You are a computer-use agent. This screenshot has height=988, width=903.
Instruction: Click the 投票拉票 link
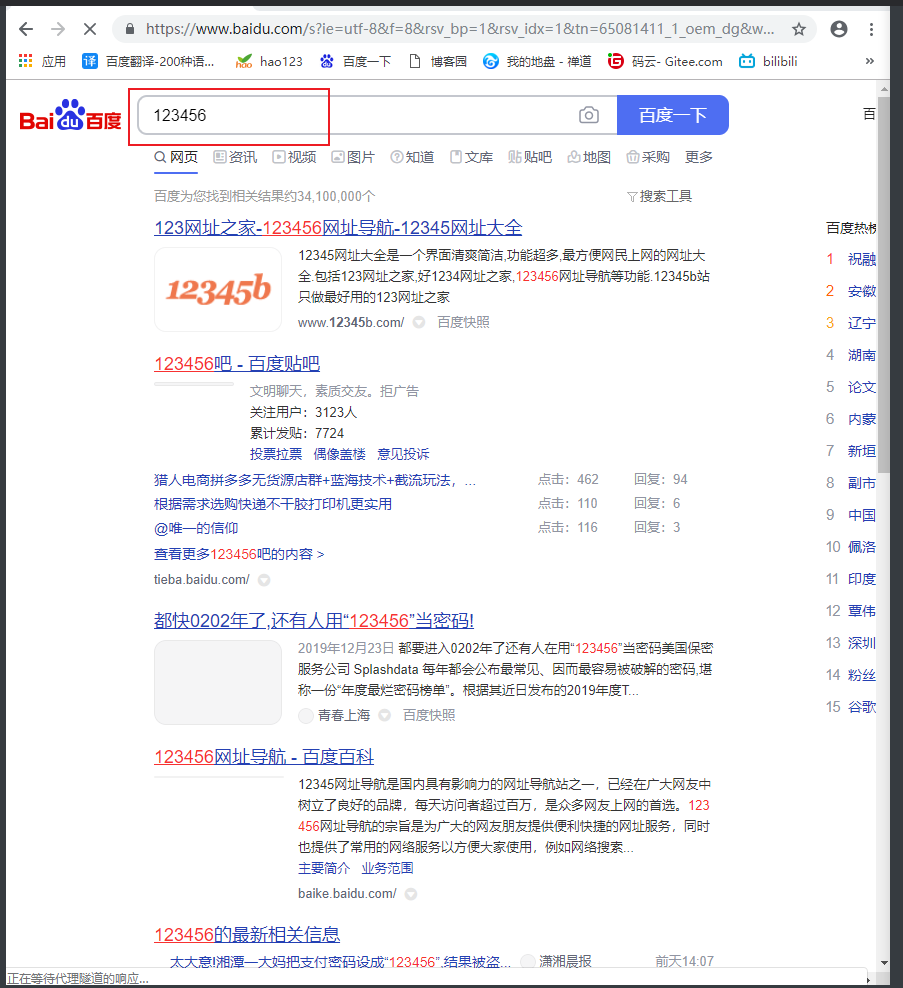tap(275, 454)
